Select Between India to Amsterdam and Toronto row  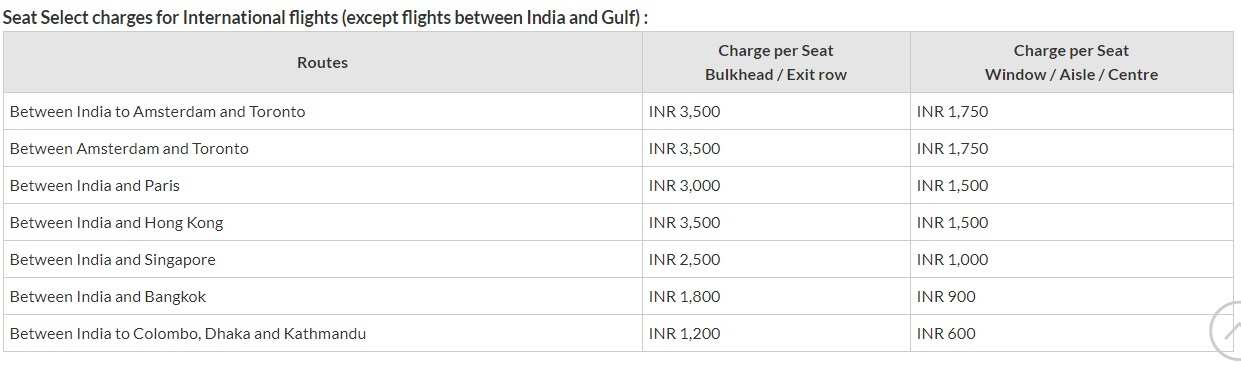click(618, 111)
